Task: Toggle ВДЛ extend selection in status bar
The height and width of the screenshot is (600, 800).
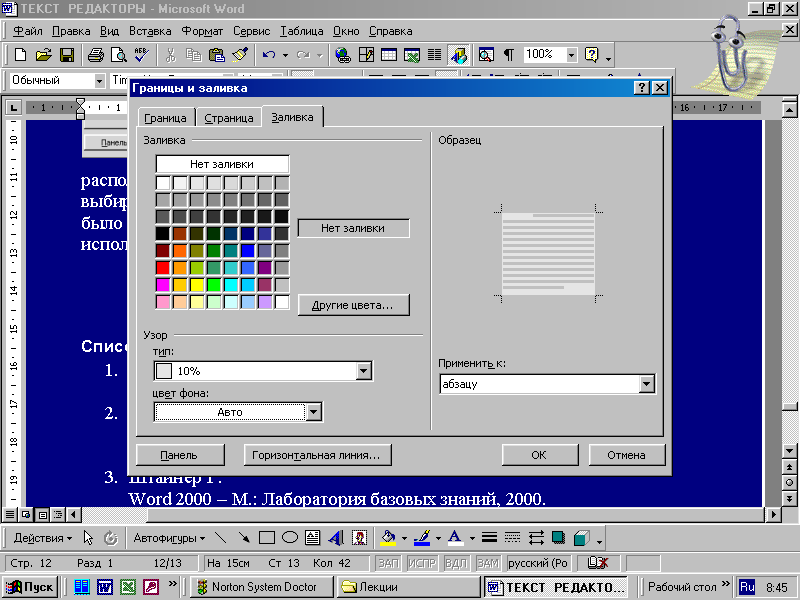Action: point(456,563)
